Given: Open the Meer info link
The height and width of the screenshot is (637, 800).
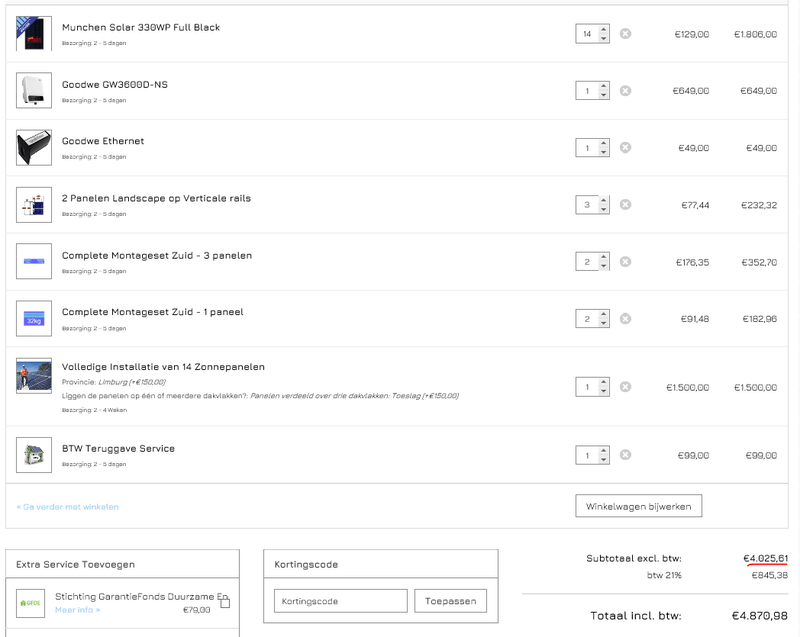Looking at the screenshot, I should click(77, 610).
